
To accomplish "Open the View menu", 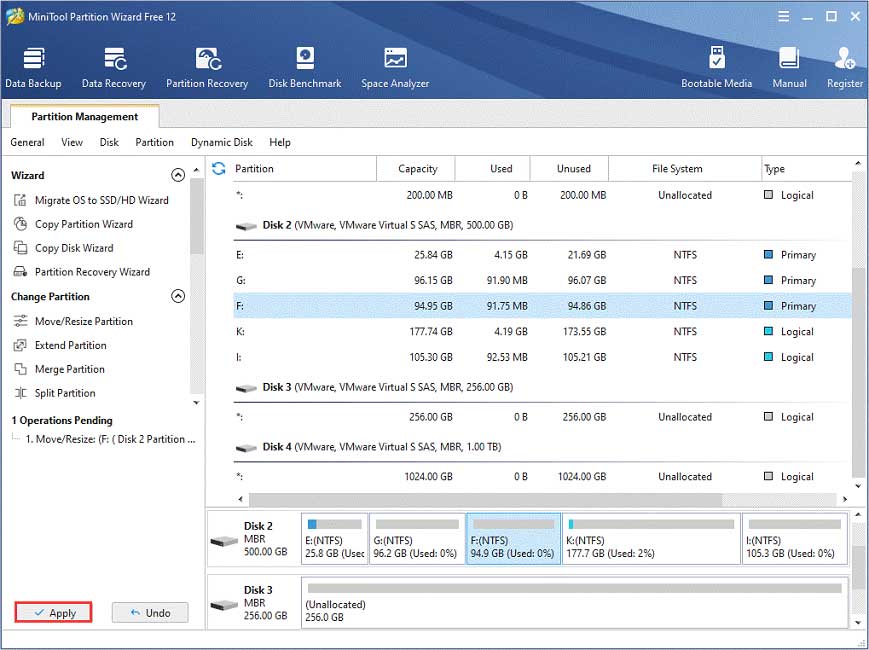I will [x=72, y=142].
